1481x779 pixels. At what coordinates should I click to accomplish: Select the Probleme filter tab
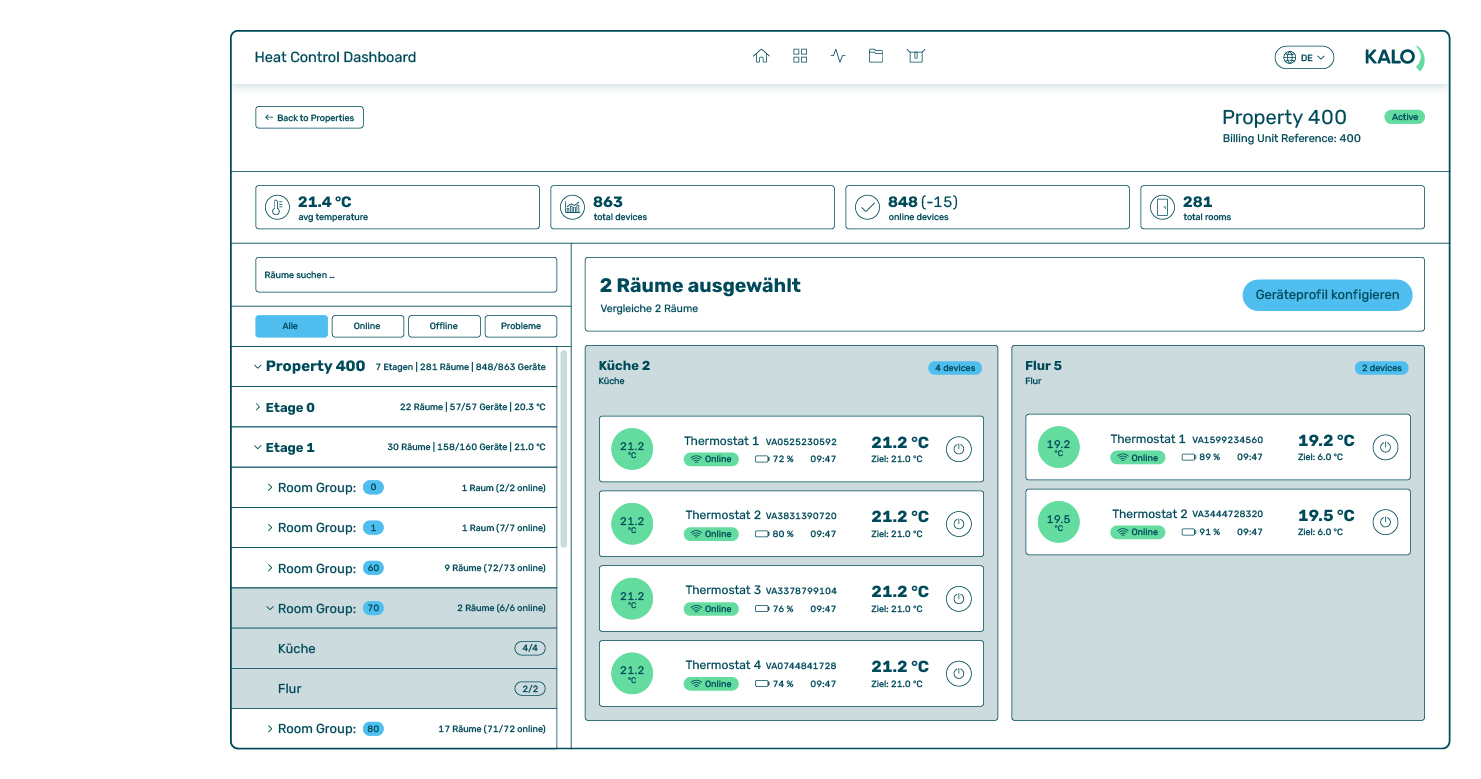click(x=521, y=326)
